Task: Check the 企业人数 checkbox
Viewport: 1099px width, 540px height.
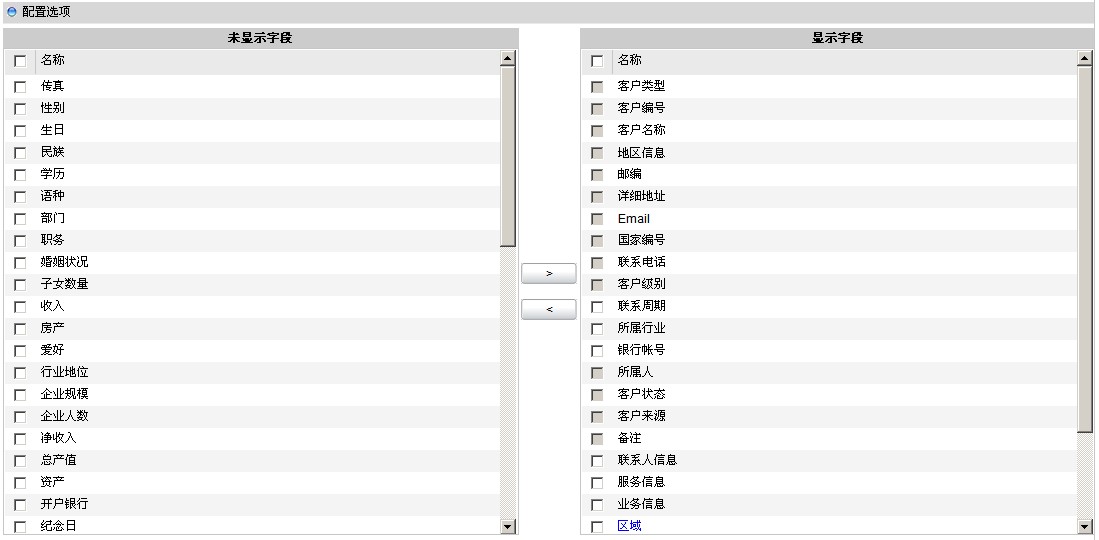Action: pyautogui.click(x=20, y=417)
